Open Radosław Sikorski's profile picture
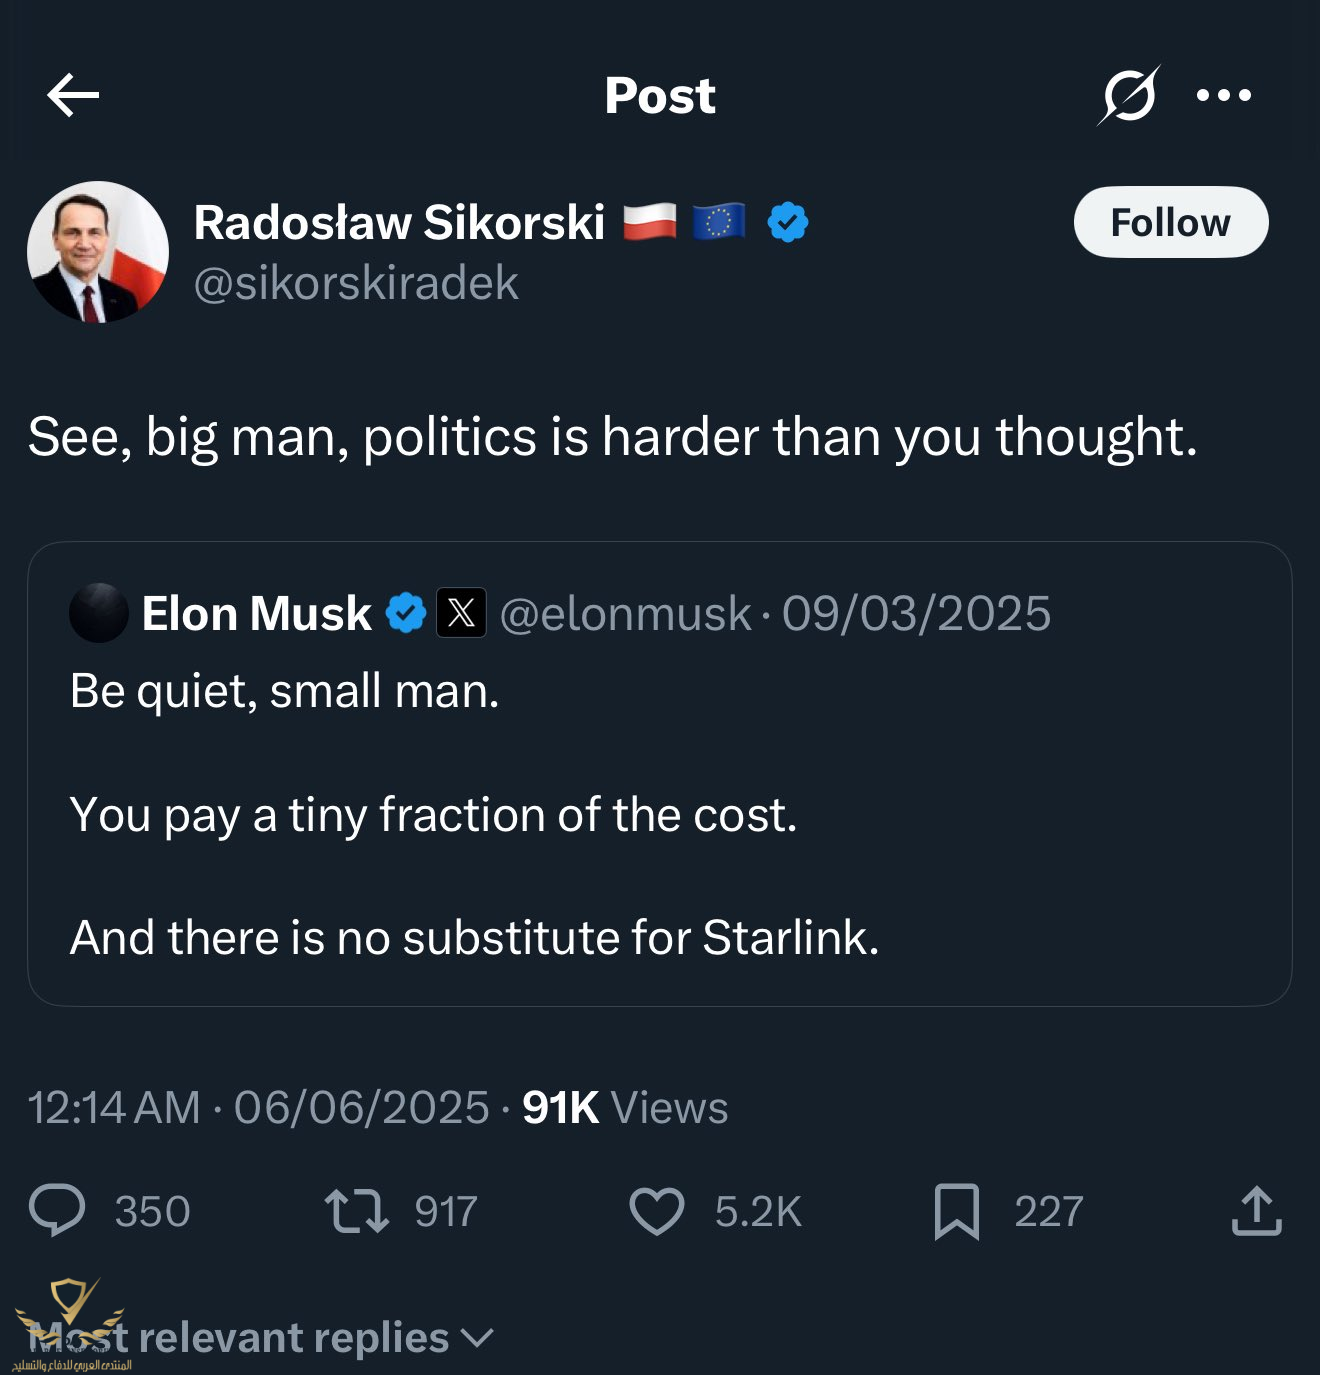The image size is (1320, 1375). pos(98,252)
